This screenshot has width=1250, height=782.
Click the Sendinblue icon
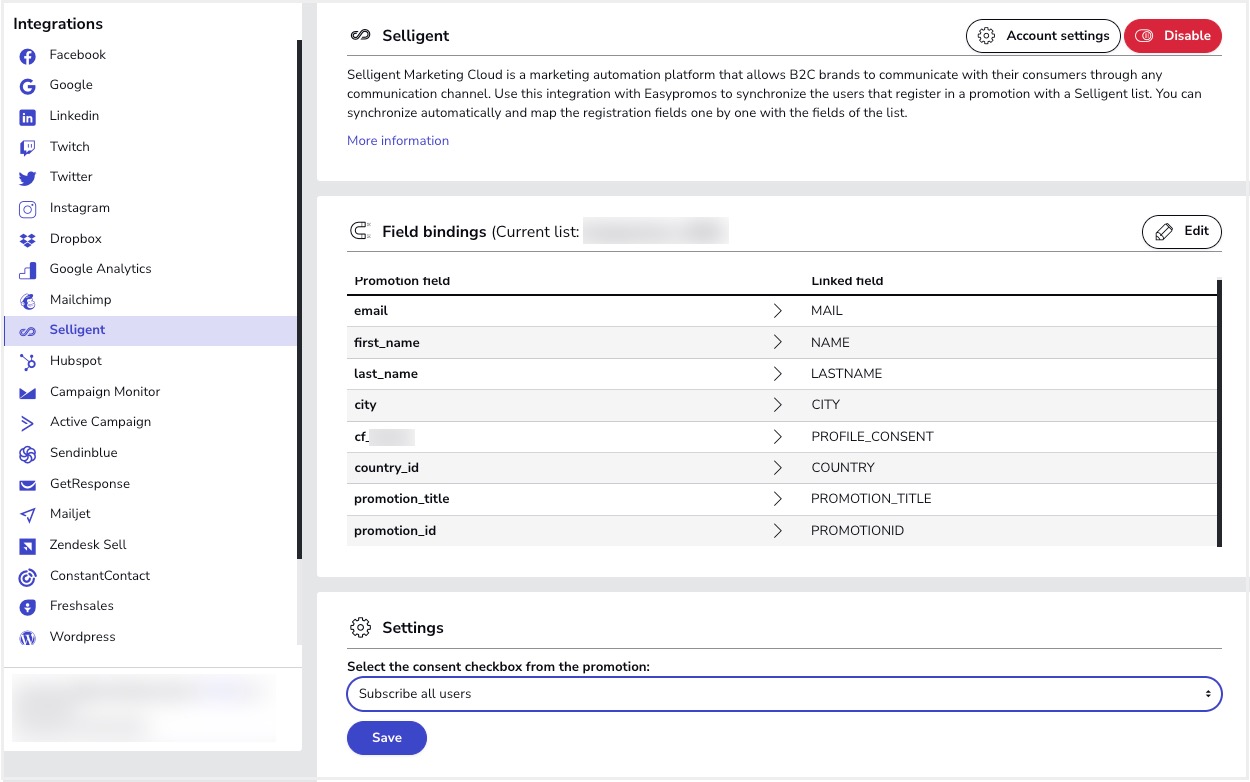(x=28, y=454)
